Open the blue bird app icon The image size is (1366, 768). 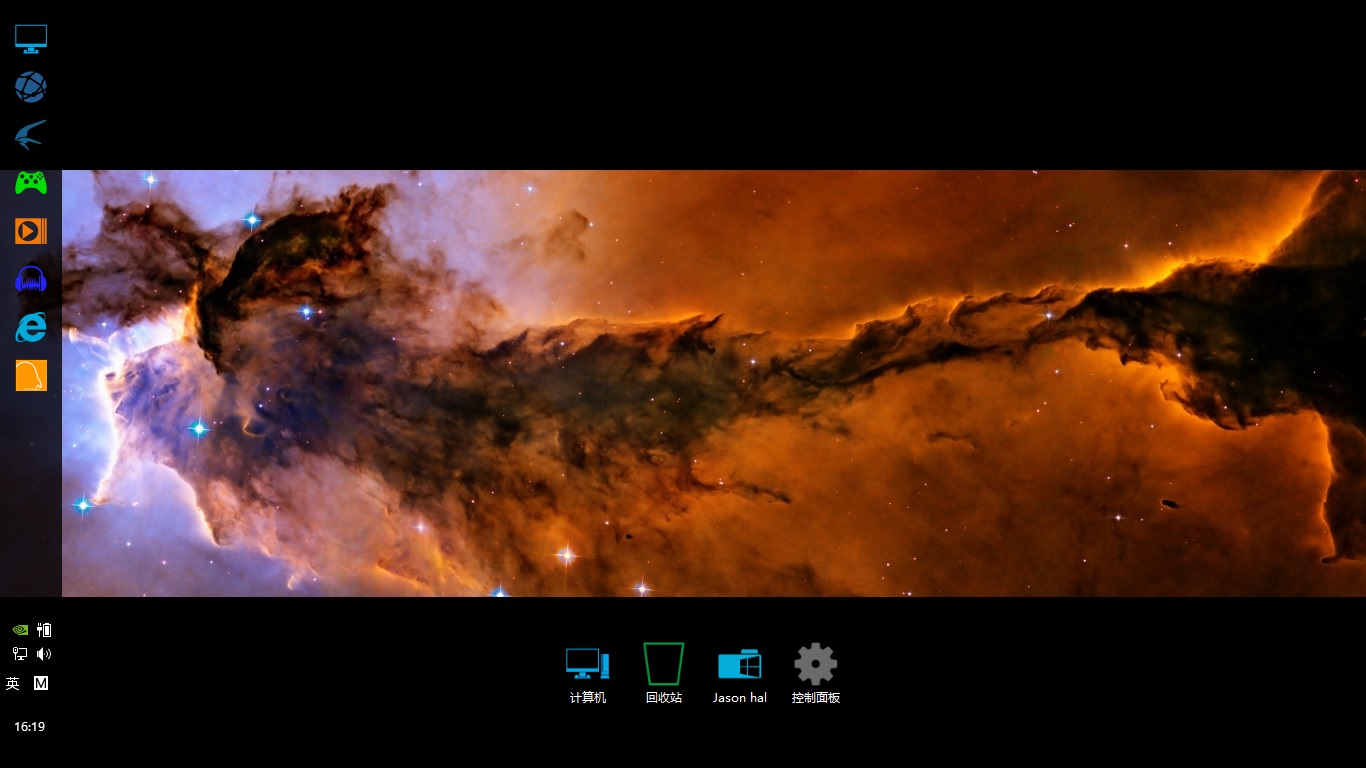(x=31, y=135)
